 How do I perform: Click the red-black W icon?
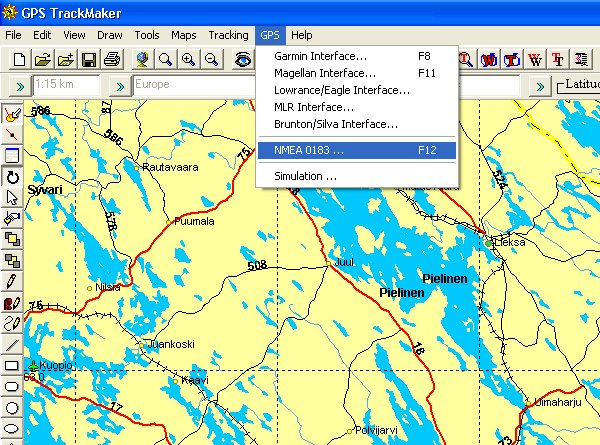[x=535, y=60]
